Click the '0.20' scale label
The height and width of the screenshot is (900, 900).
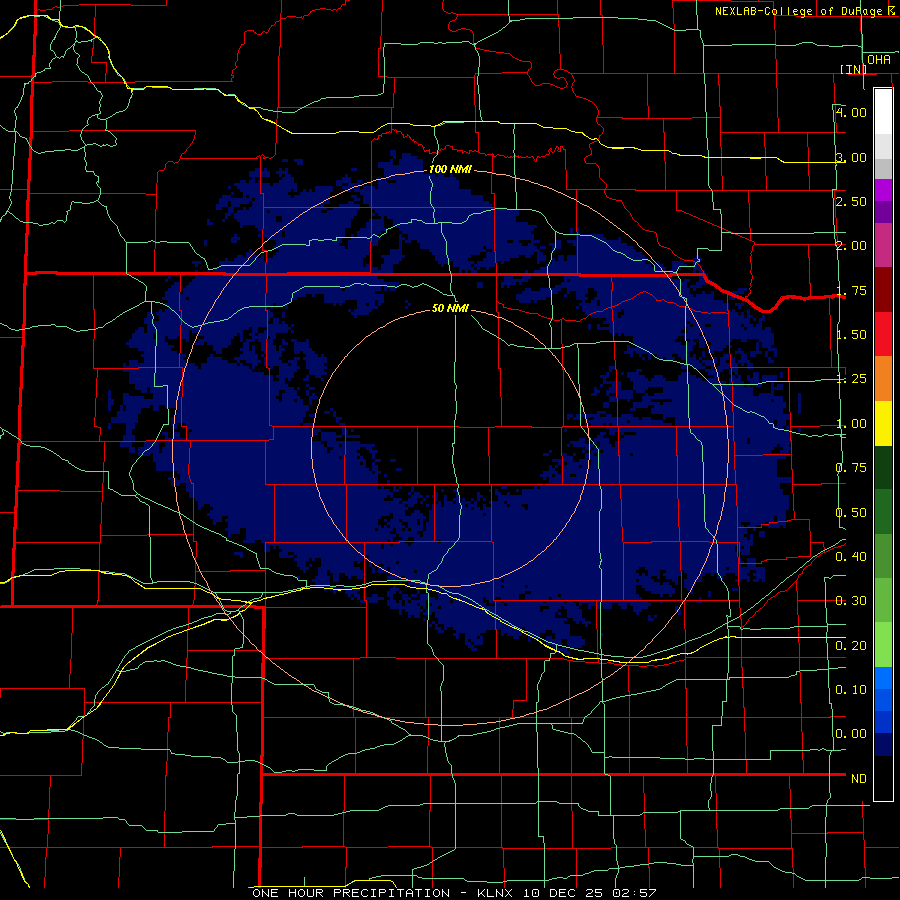[x=851, y=646]
